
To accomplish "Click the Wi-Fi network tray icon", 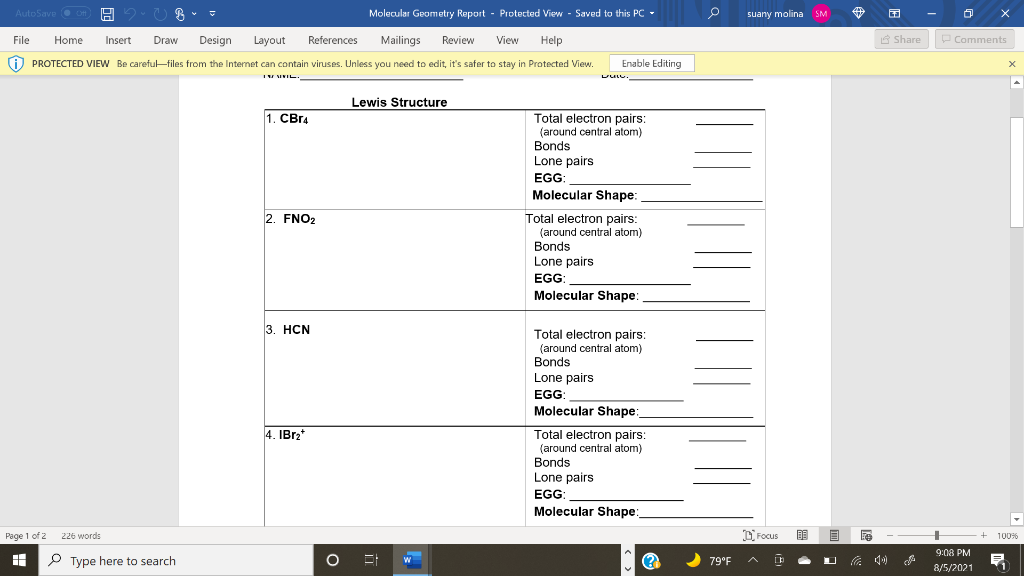I will click(856, 560).
